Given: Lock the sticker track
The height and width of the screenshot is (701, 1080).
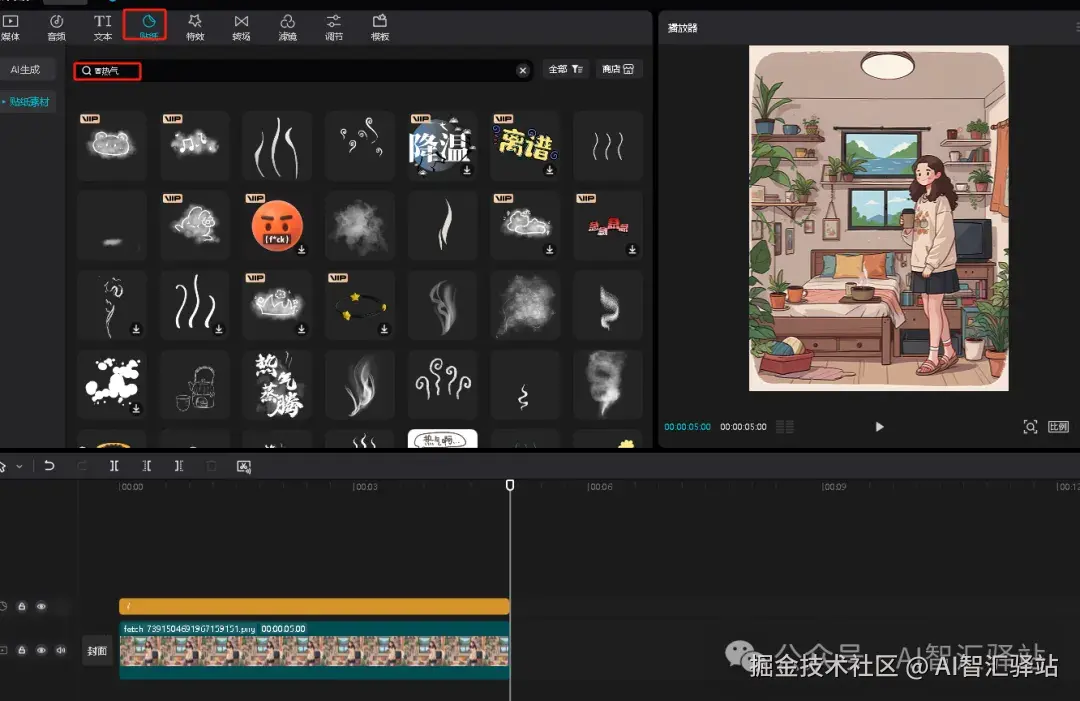Looking at the screenshot, I should click(22, 607).
